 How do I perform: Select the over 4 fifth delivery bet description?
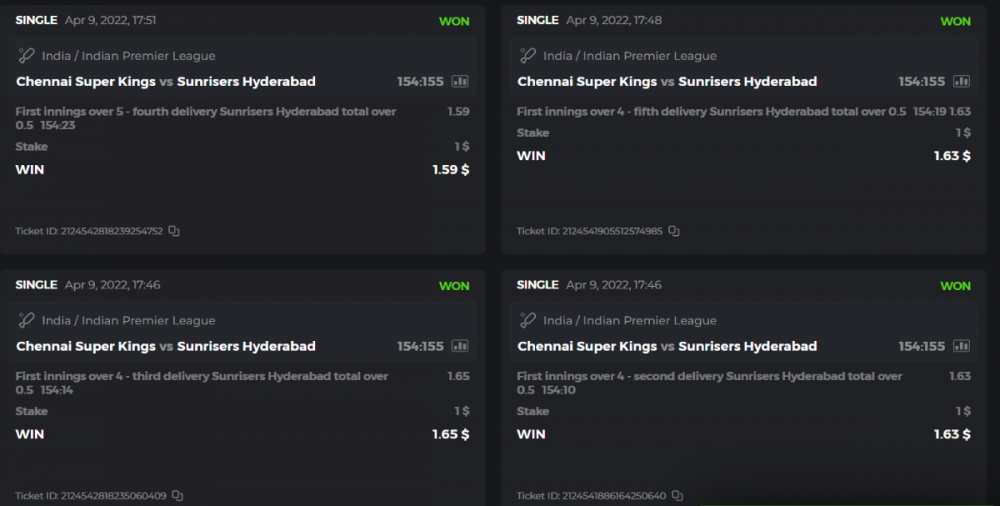710,112
